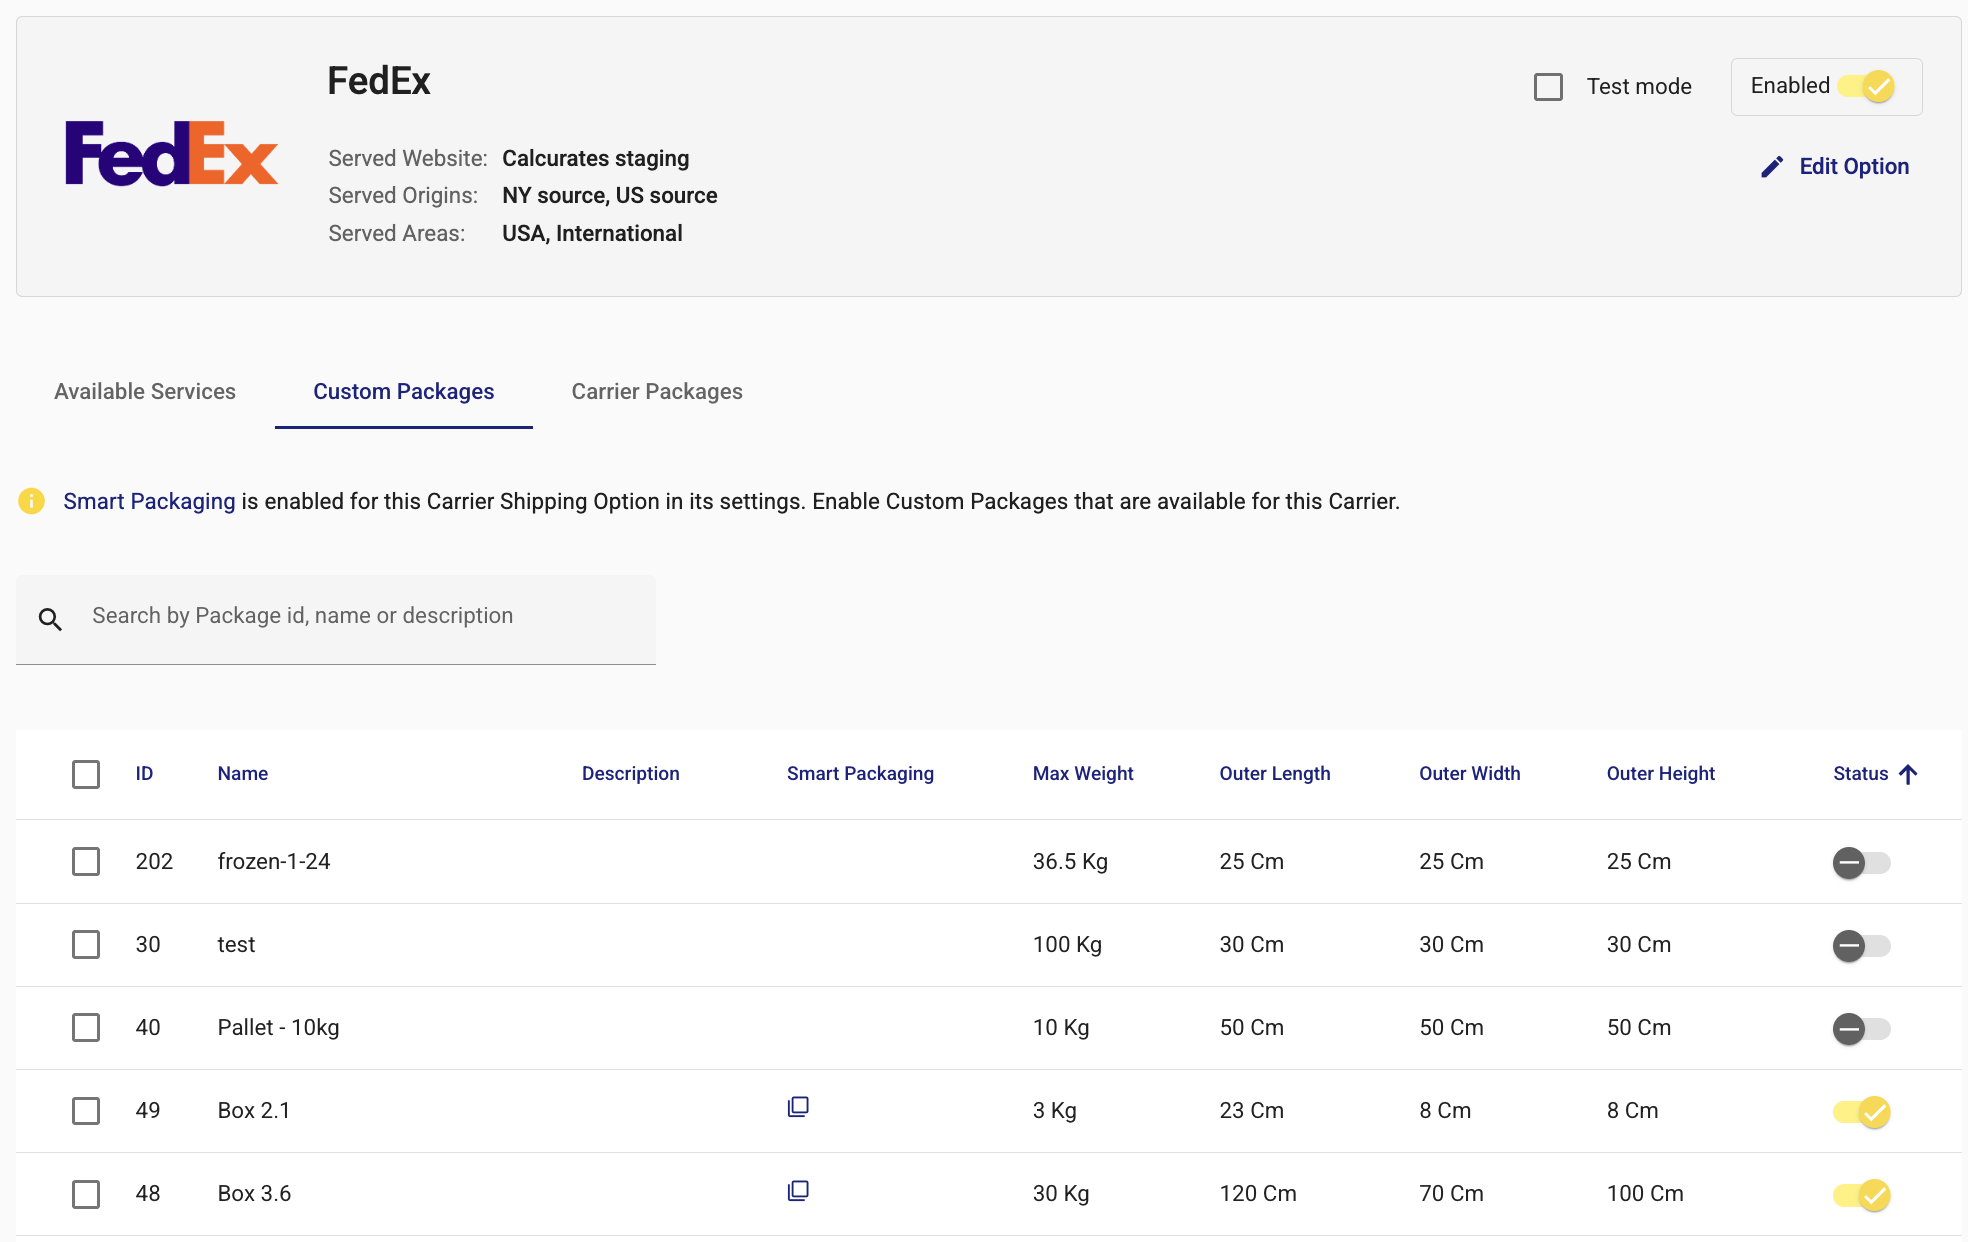Screen dimensions: 1968x1242
Task: Sort by Name column header
Action: pyautogui.click(x=243, y=774)
